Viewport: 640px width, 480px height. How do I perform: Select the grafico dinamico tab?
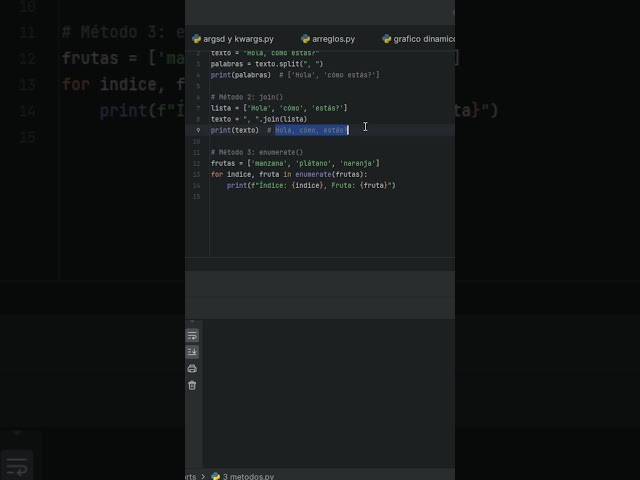click(x=418, y=39)
